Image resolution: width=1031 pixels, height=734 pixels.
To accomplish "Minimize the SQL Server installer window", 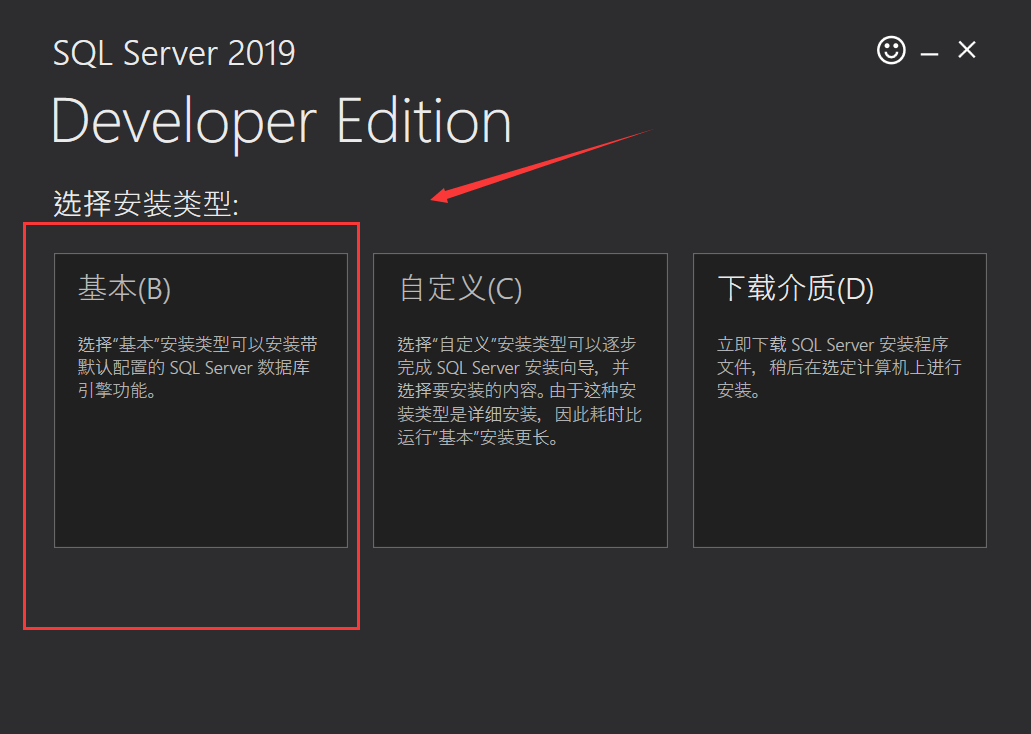I will [x=929, y=52].
